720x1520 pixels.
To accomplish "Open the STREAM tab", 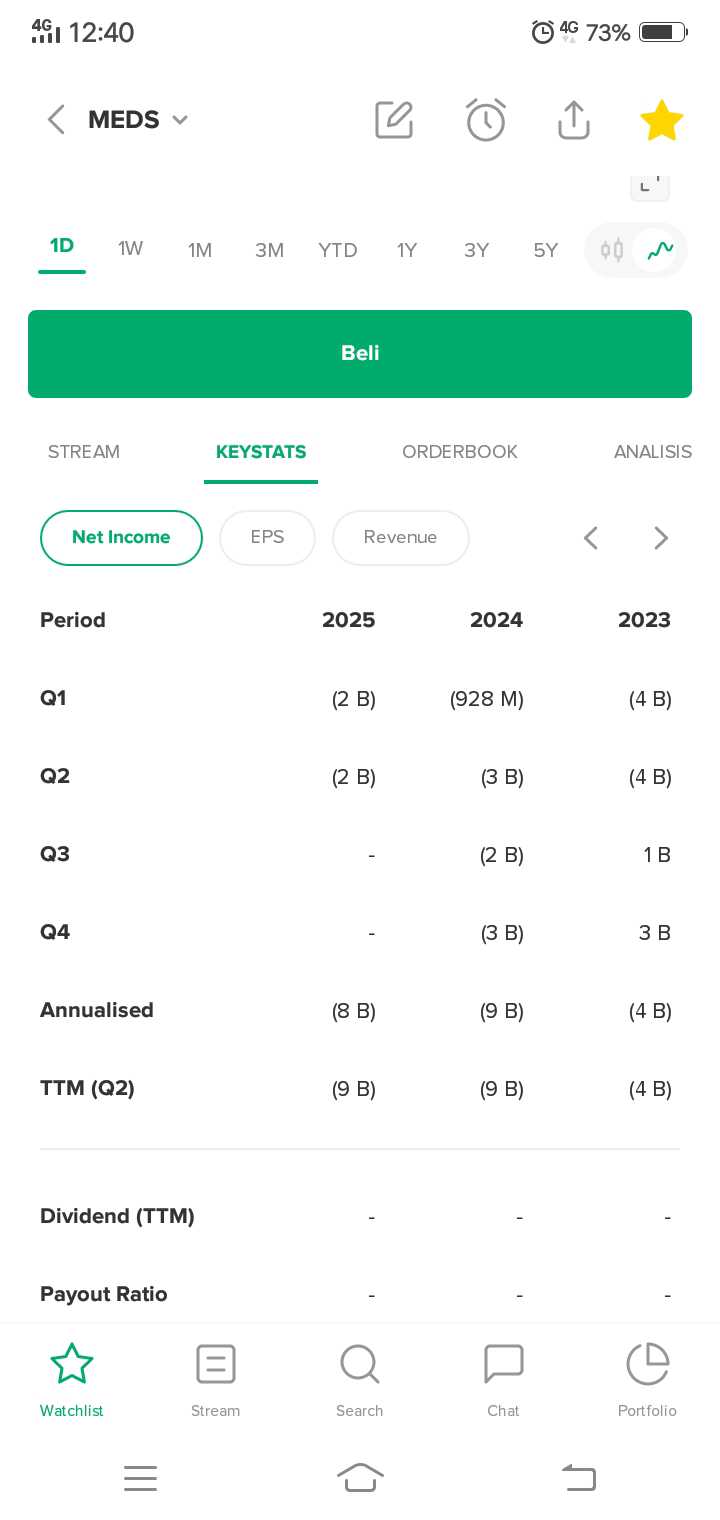I will 84,452.
